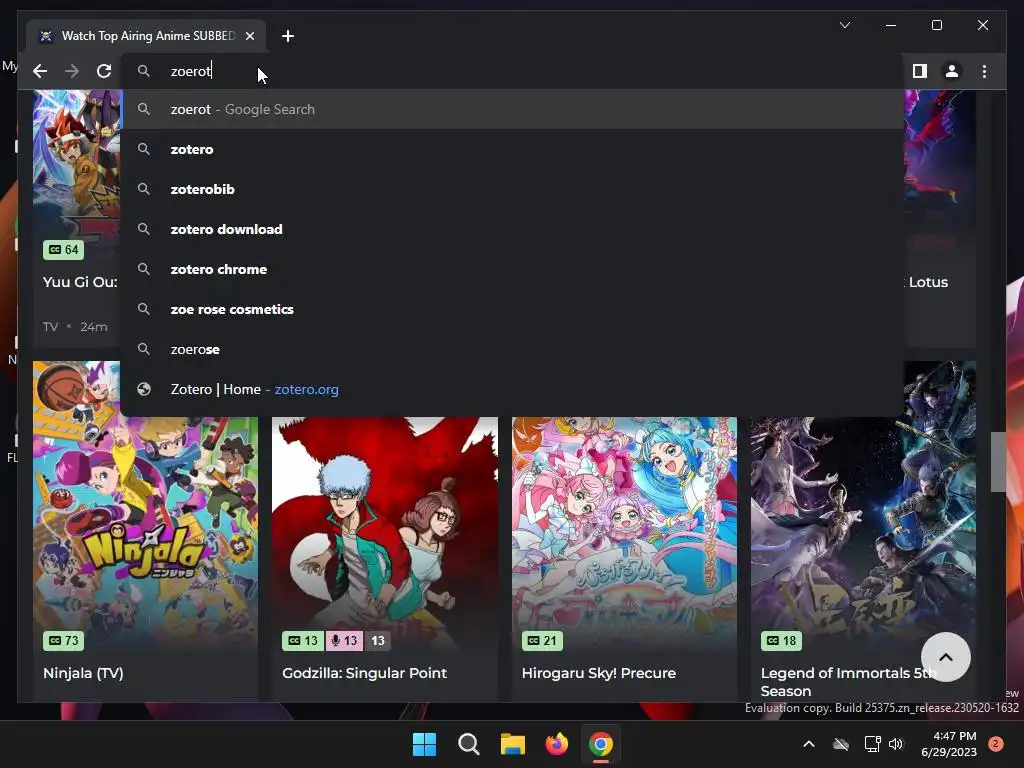
Task: Click the Hirogaru Sky! Precure title
Action: click(x=599, y=673)
